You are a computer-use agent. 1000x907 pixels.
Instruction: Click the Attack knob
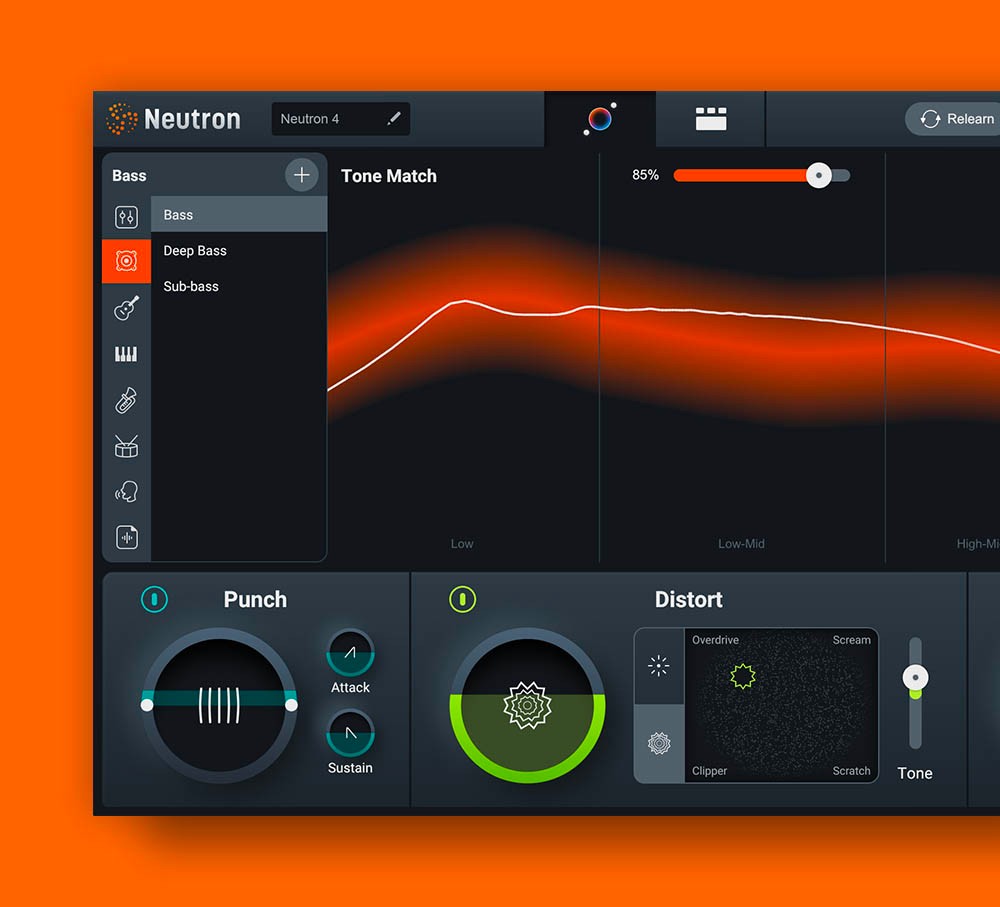click(x=350, y=652)
